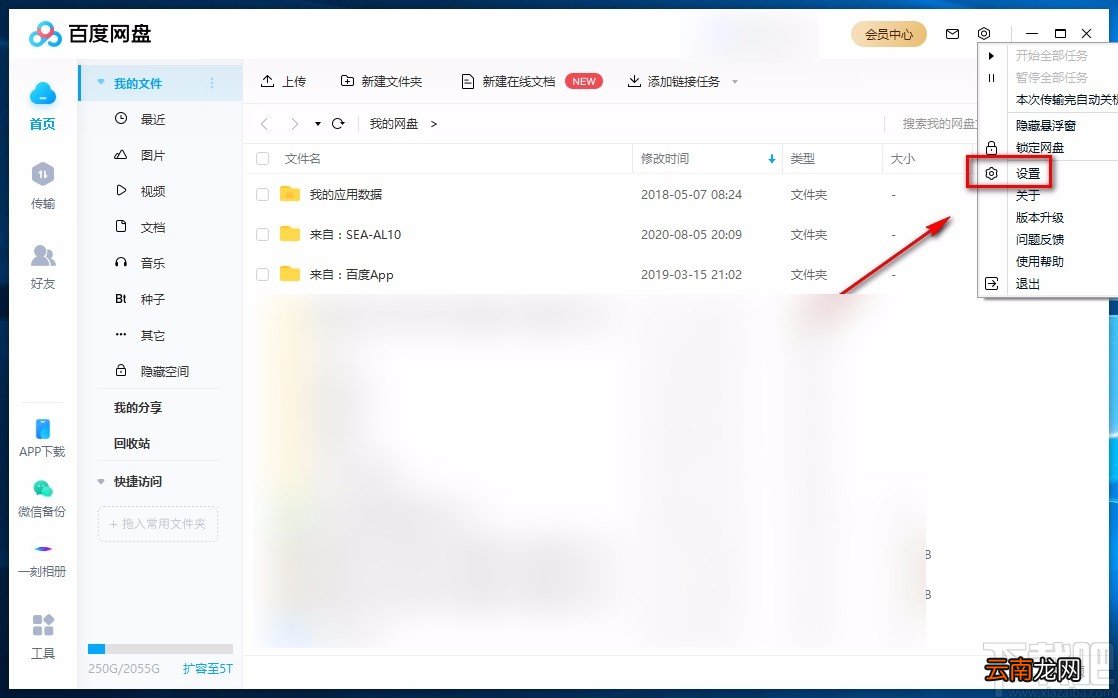
Task: Open the 首页 home cloud icon
Action: 43,93
